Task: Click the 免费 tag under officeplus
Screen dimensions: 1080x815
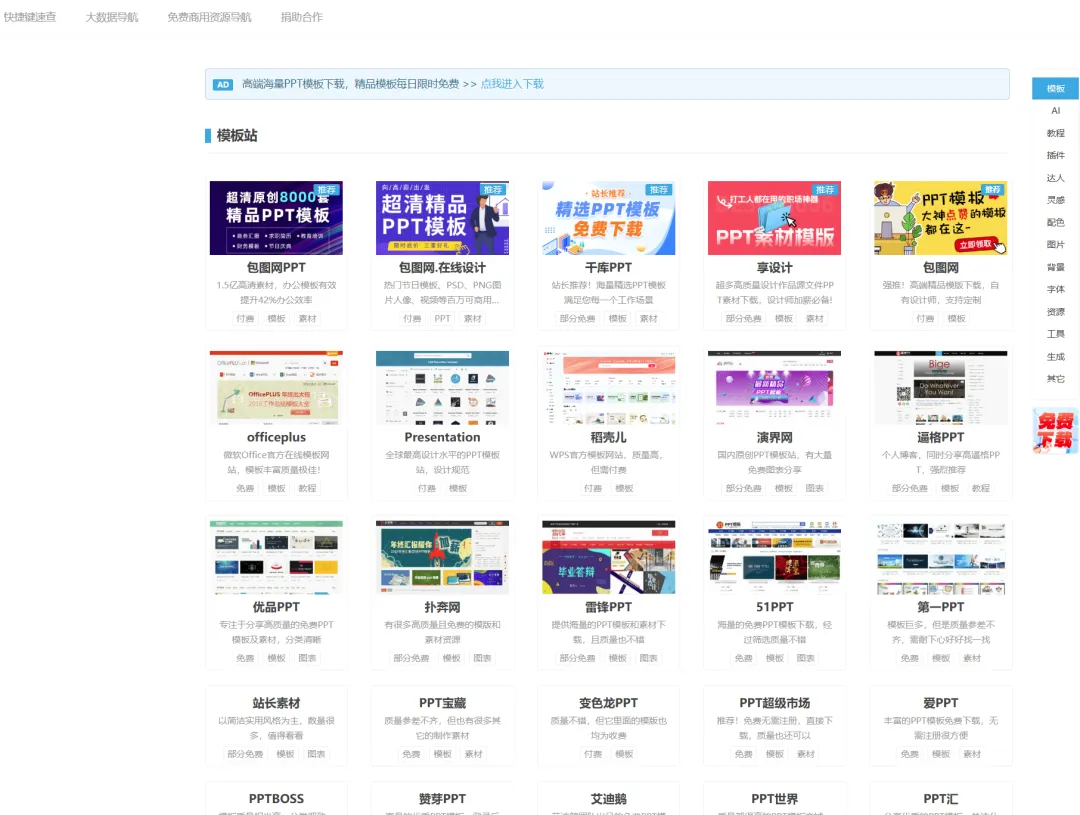Action: tap(245, 488)
